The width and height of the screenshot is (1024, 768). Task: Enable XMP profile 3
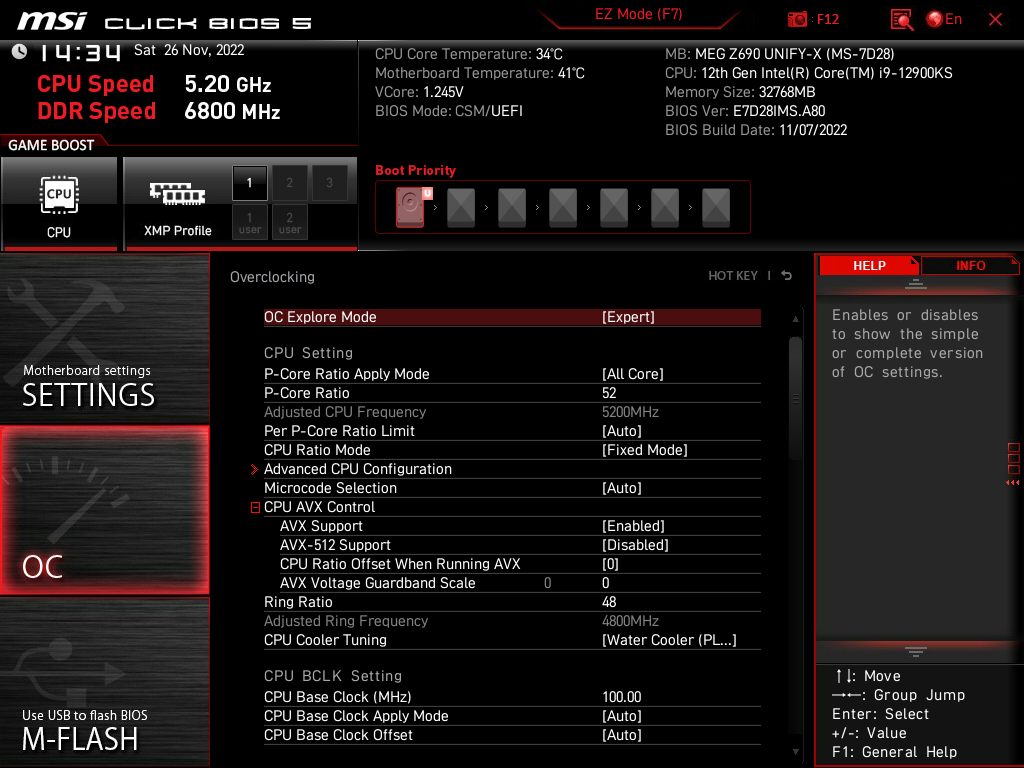tap(329, 183)
